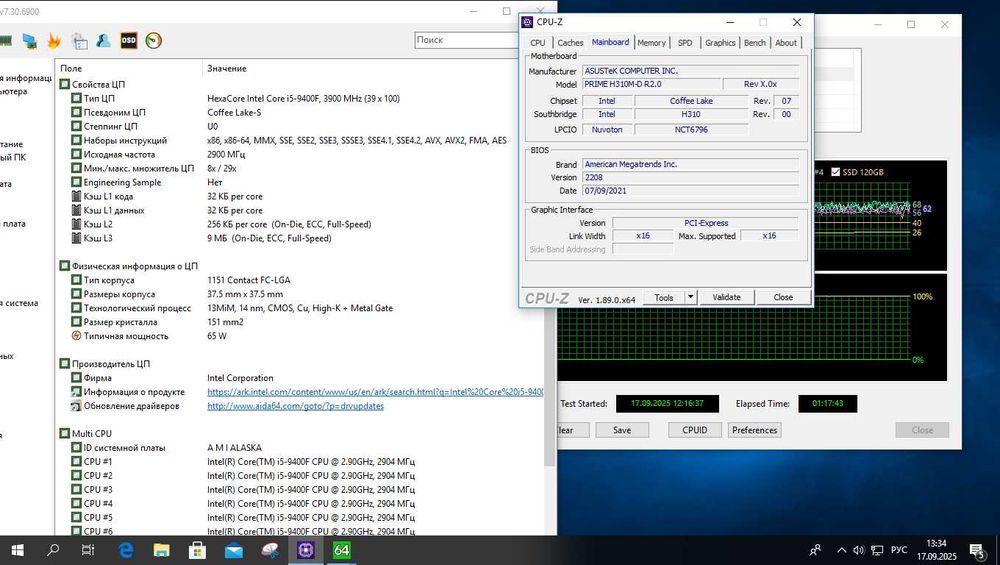This screenshot has height=565, width=1000.
Task: Click CPUID in the stability test window
Action: click(x=695, y=430)
